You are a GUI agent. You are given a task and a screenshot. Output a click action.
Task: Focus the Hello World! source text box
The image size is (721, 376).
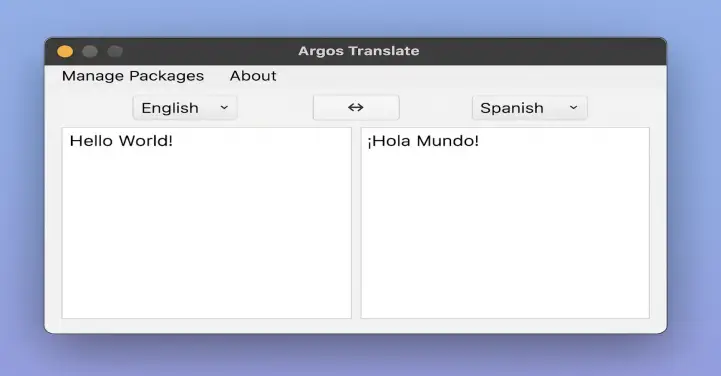click(206, 223)
